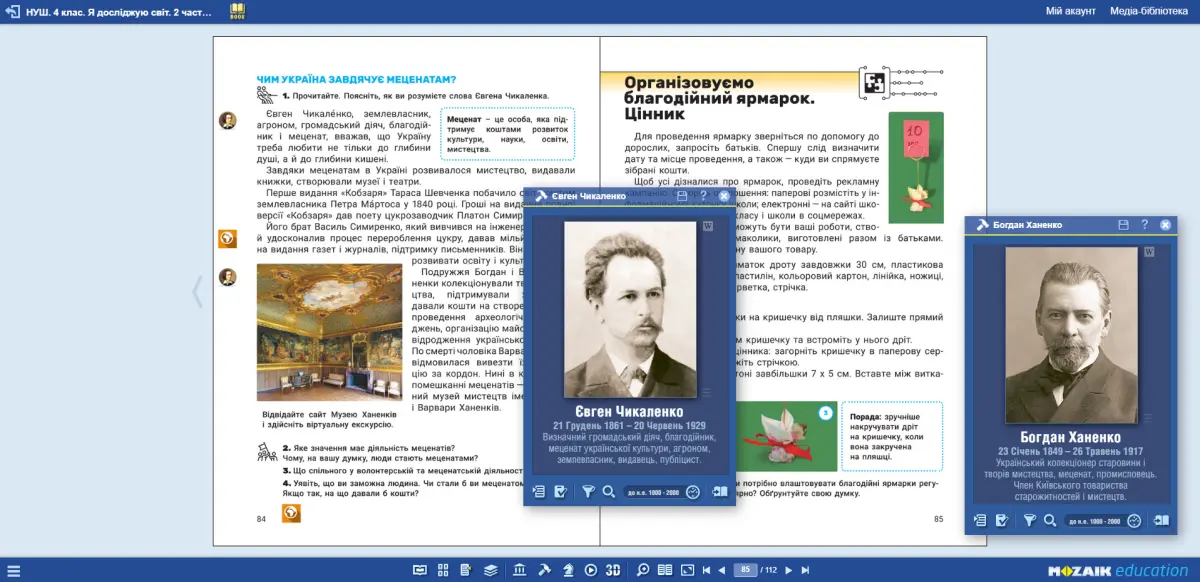The width and height of the screenshot is (1200, 582).
Task: Click the page number field showing 85
Action: click(745, 569)
